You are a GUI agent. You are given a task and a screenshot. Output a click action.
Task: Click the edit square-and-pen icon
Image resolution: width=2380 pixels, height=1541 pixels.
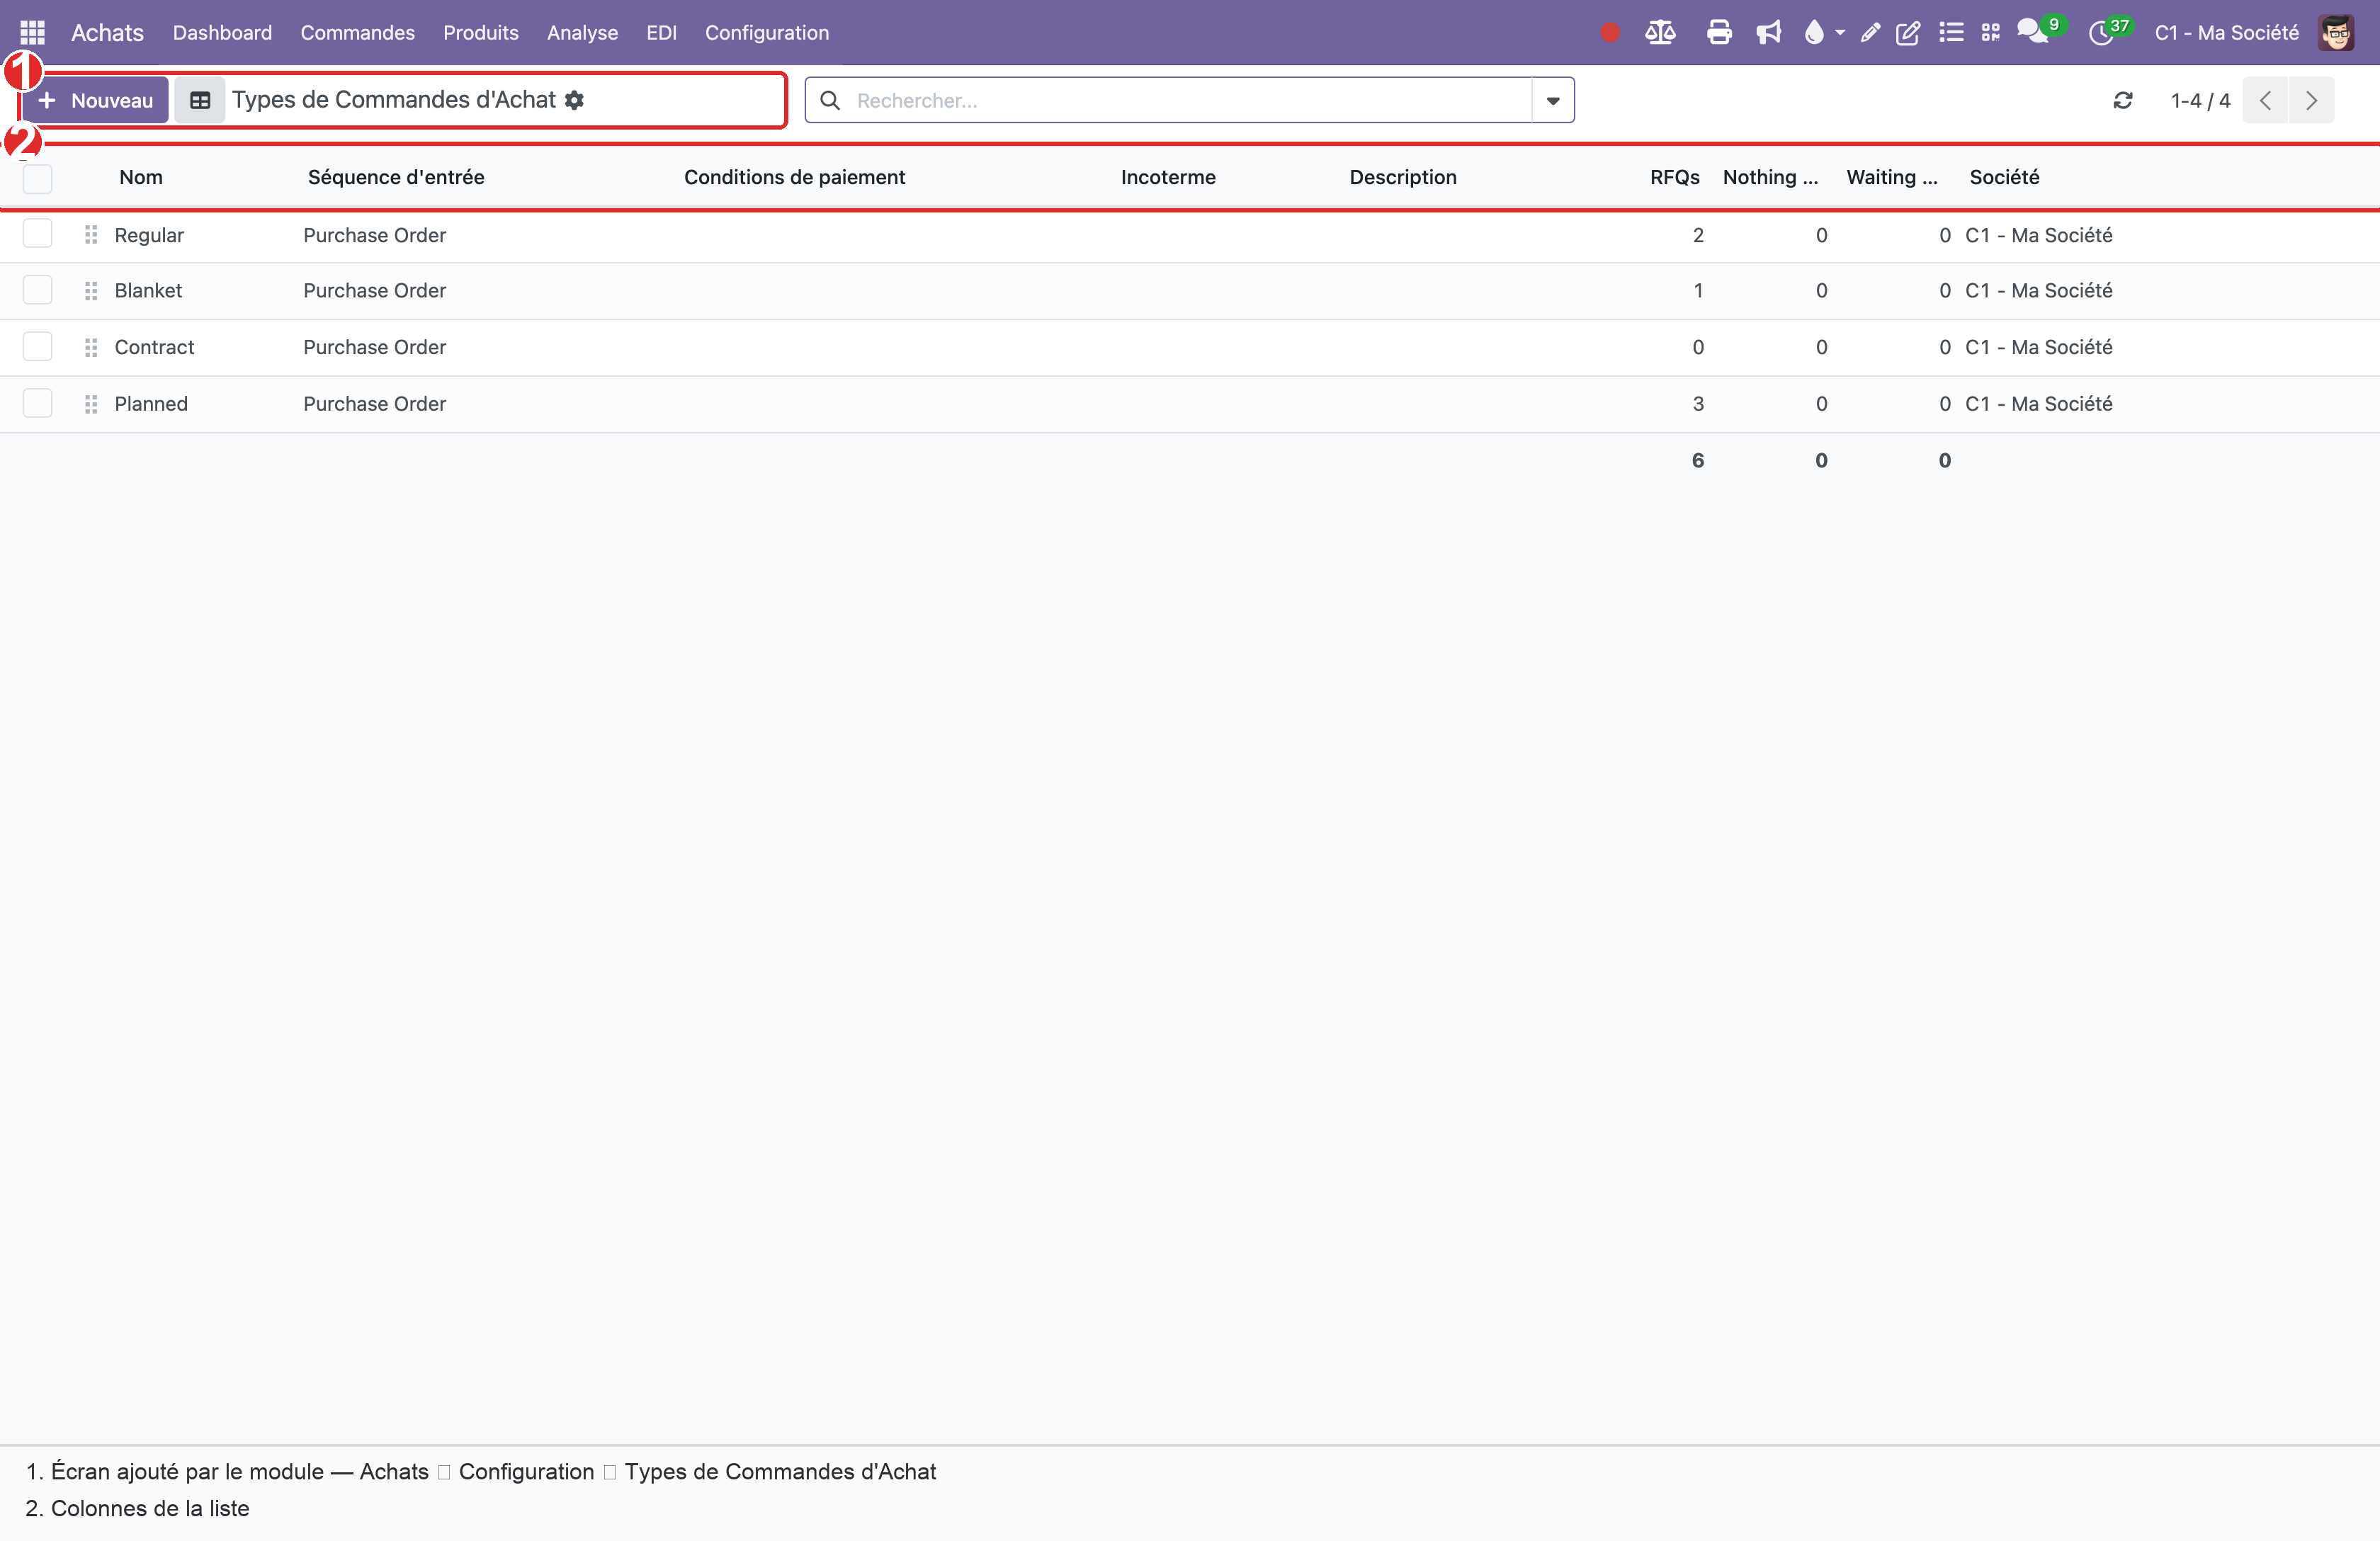pos(1908,33)
